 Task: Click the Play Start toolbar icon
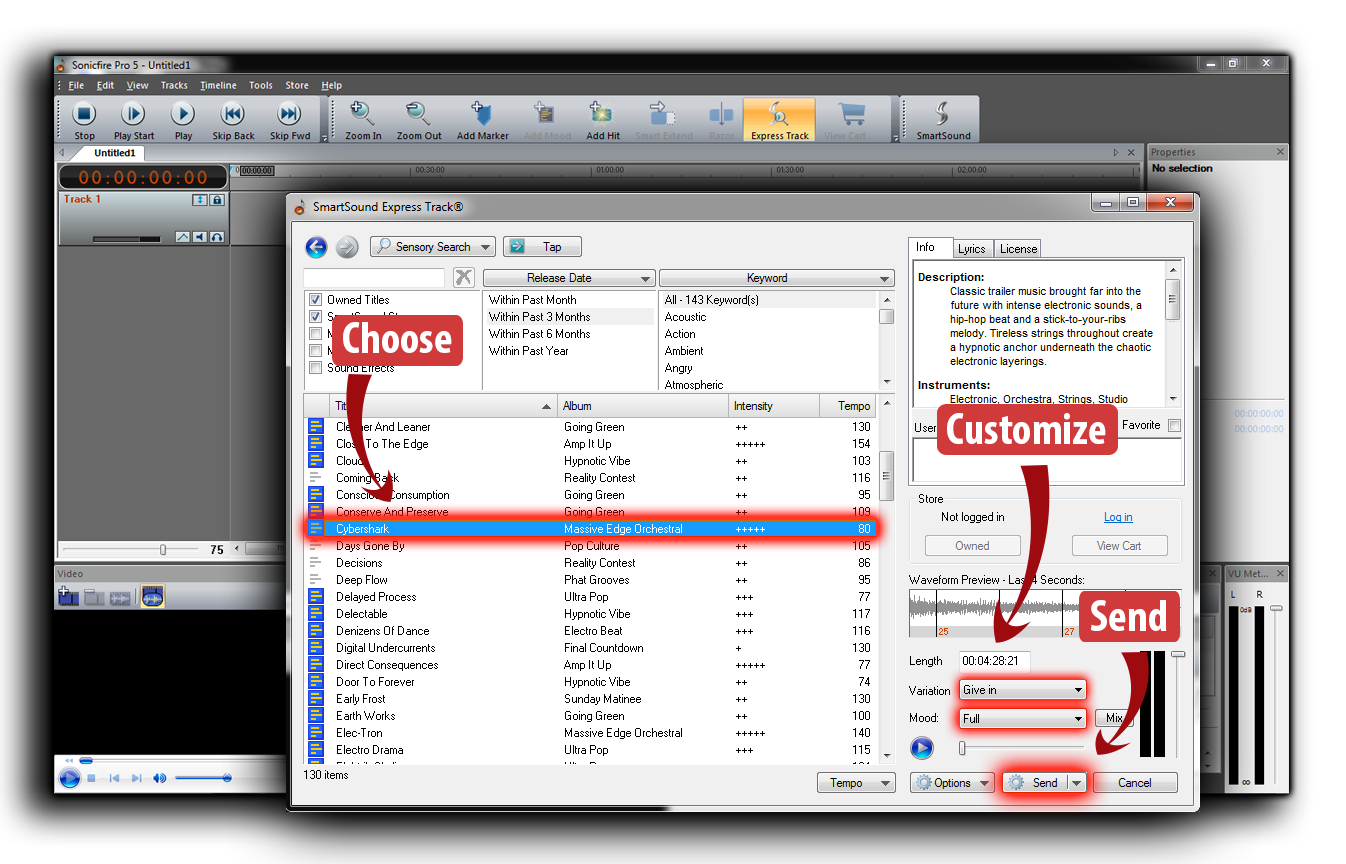(134, 120)
